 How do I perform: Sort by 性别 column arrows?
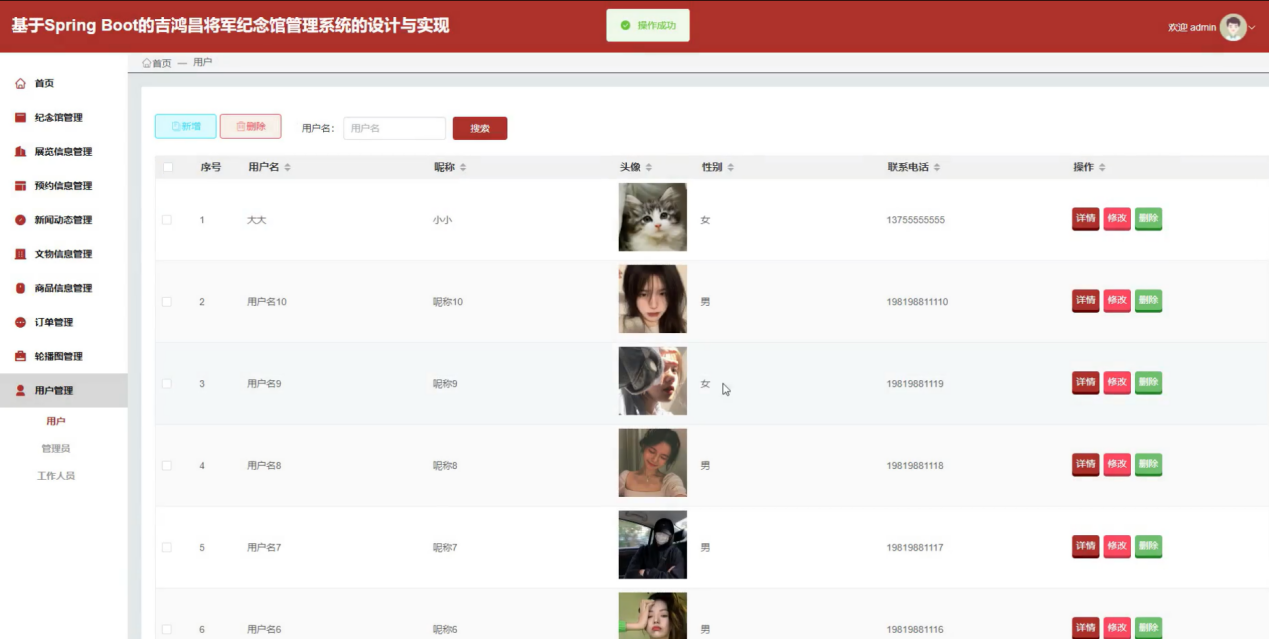730,167
